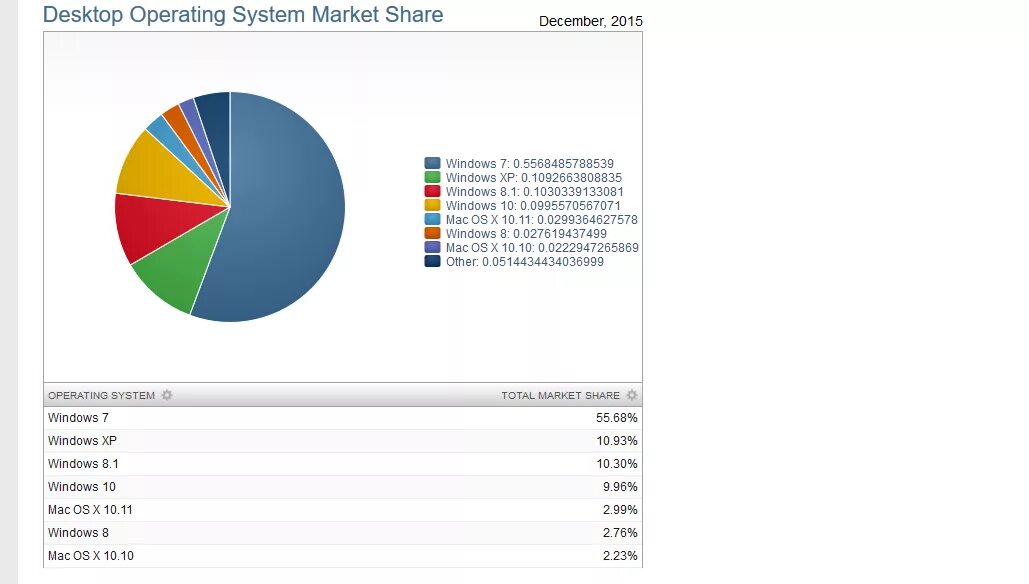Click the Windows 8 table row name
Image resolution: width=1029 pixels, height=584 pixels.
coord(78,533)
